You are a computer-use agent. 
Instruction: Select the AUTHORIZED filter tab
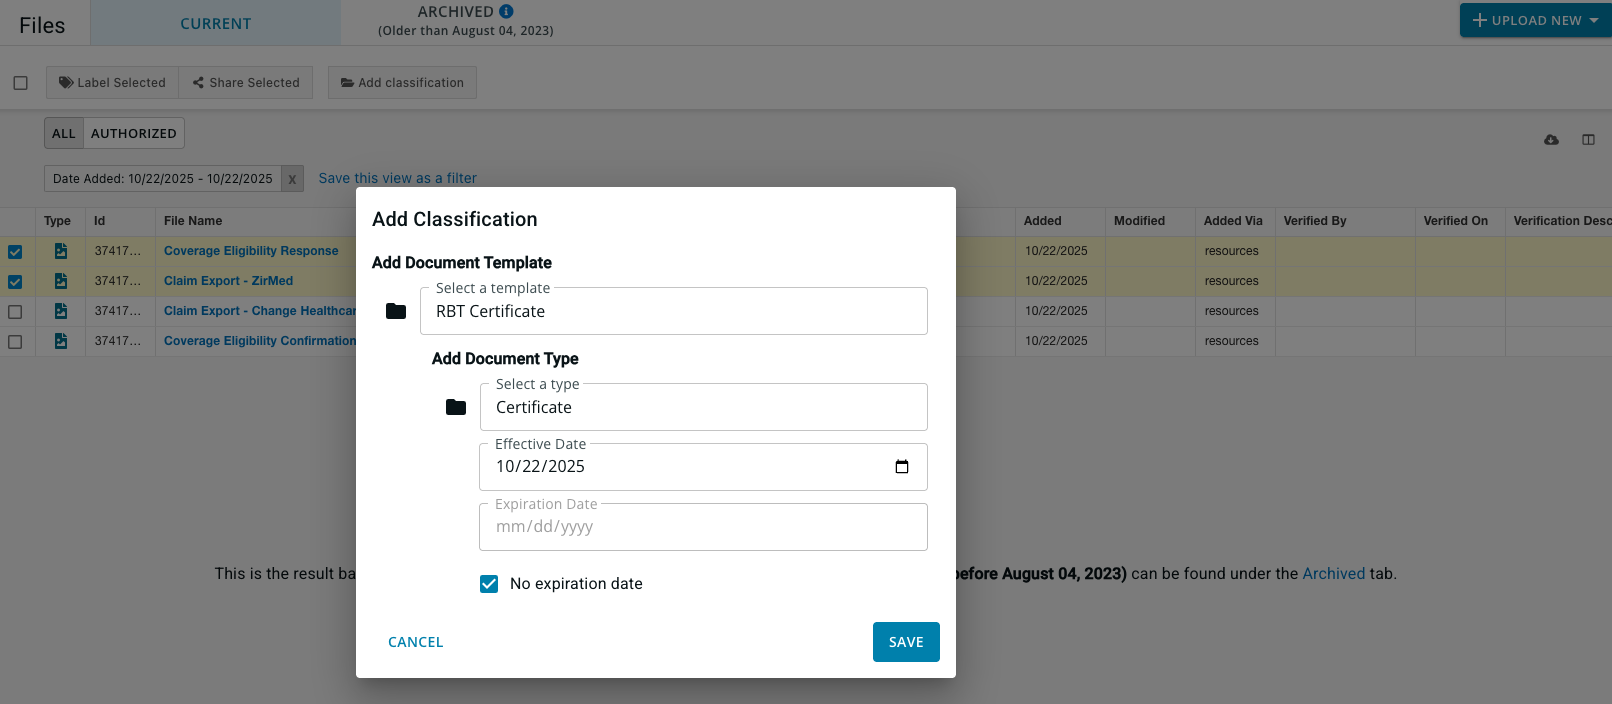pyautogui.click(x=133, y=133)
